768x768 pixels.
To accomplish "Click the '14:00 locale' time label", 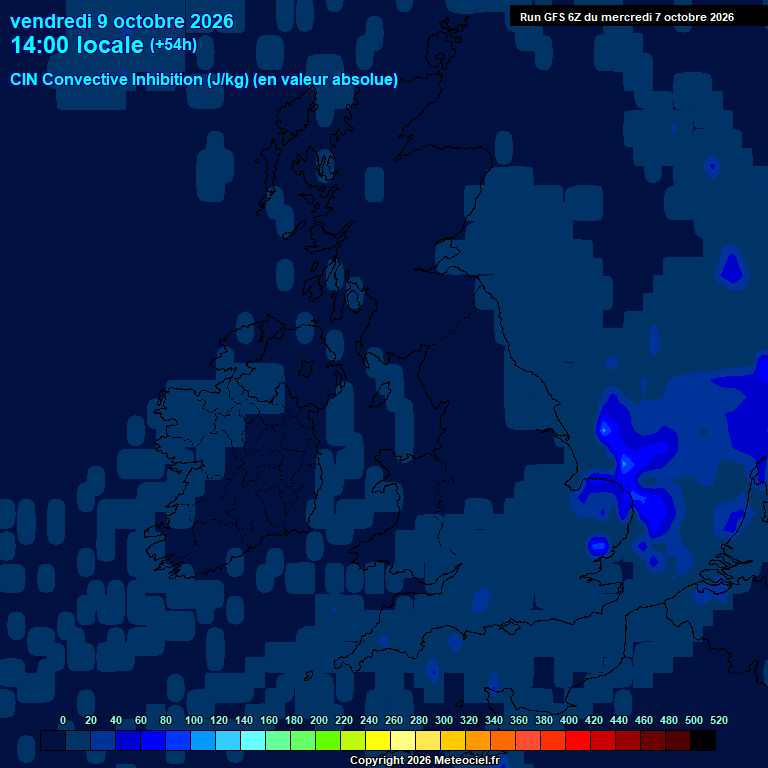I will coord(77,45).
